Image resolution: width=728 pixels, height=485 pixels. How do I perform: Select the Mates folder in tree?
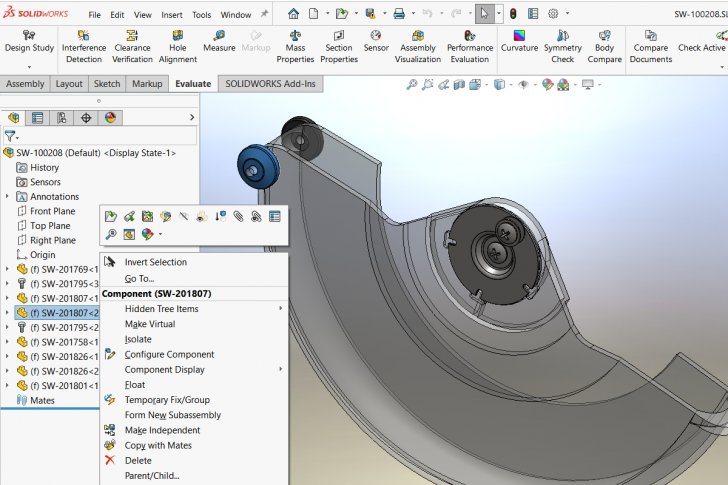(x=42, y=400)
